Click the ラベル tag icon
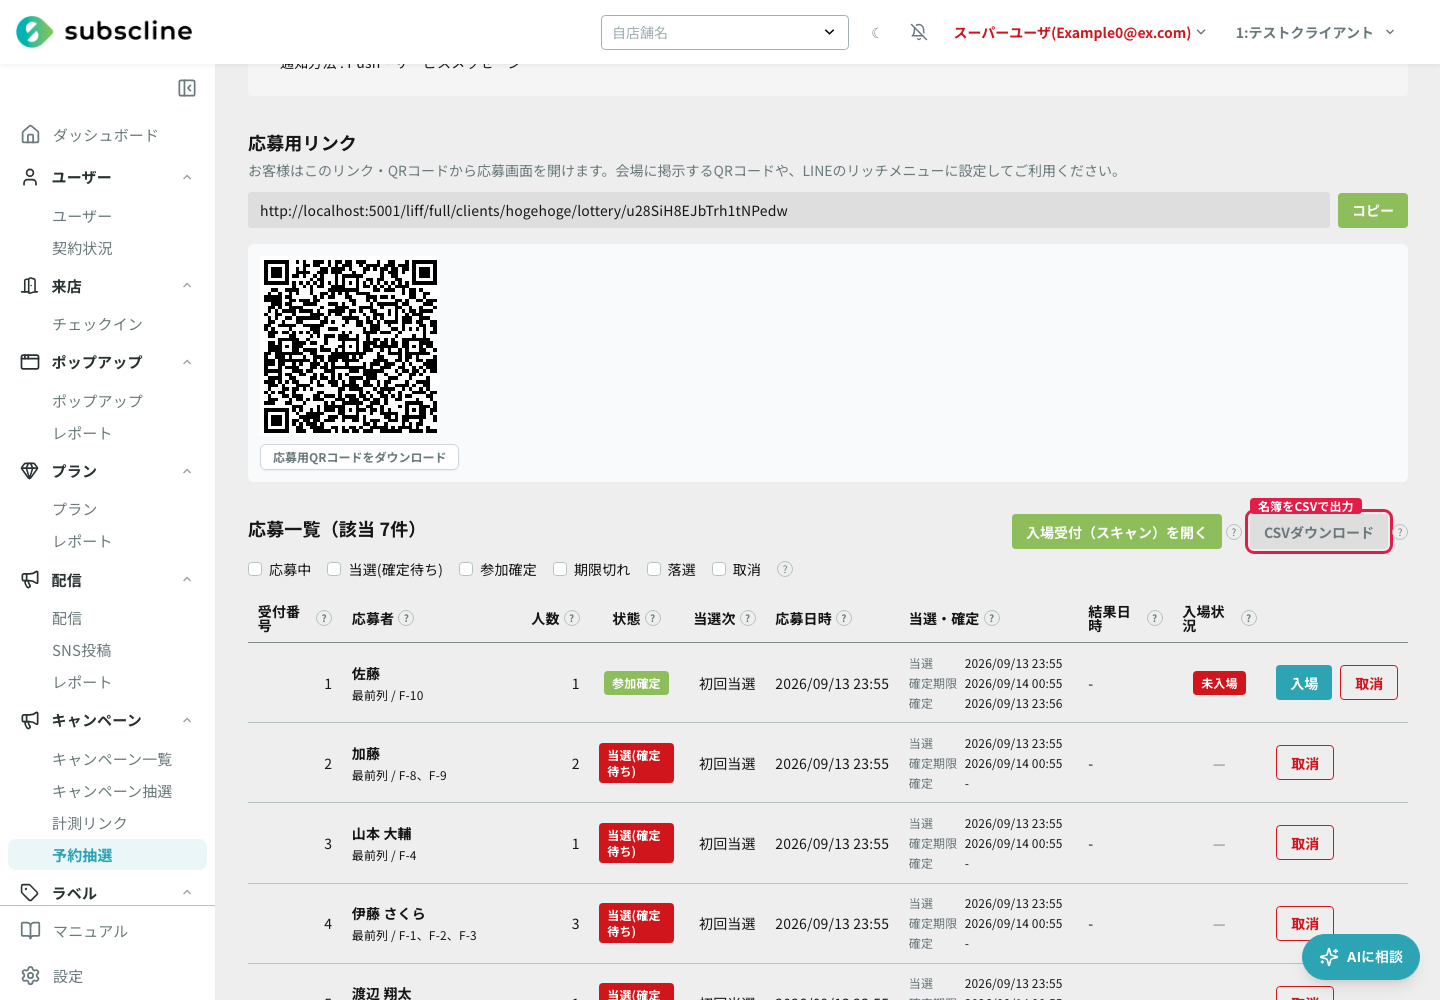Viewport: 1440px width, 1000px height. point(31,893)
